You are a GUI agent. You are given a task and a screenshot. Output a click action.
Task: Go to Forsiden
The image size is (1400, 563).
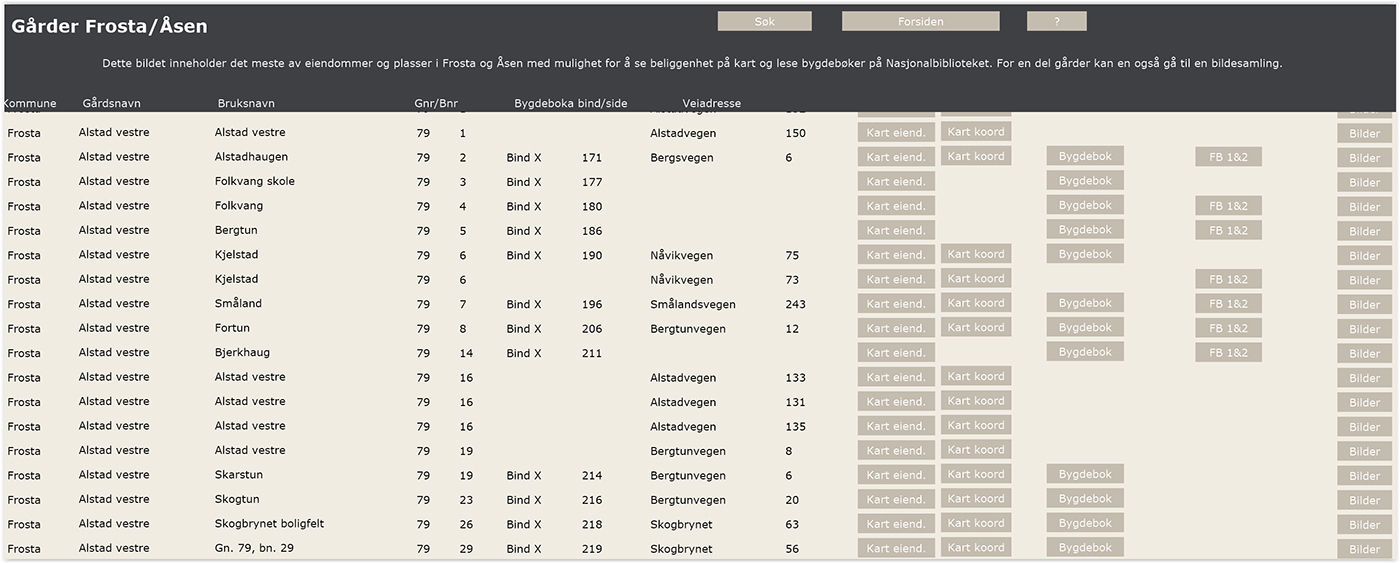920,21
